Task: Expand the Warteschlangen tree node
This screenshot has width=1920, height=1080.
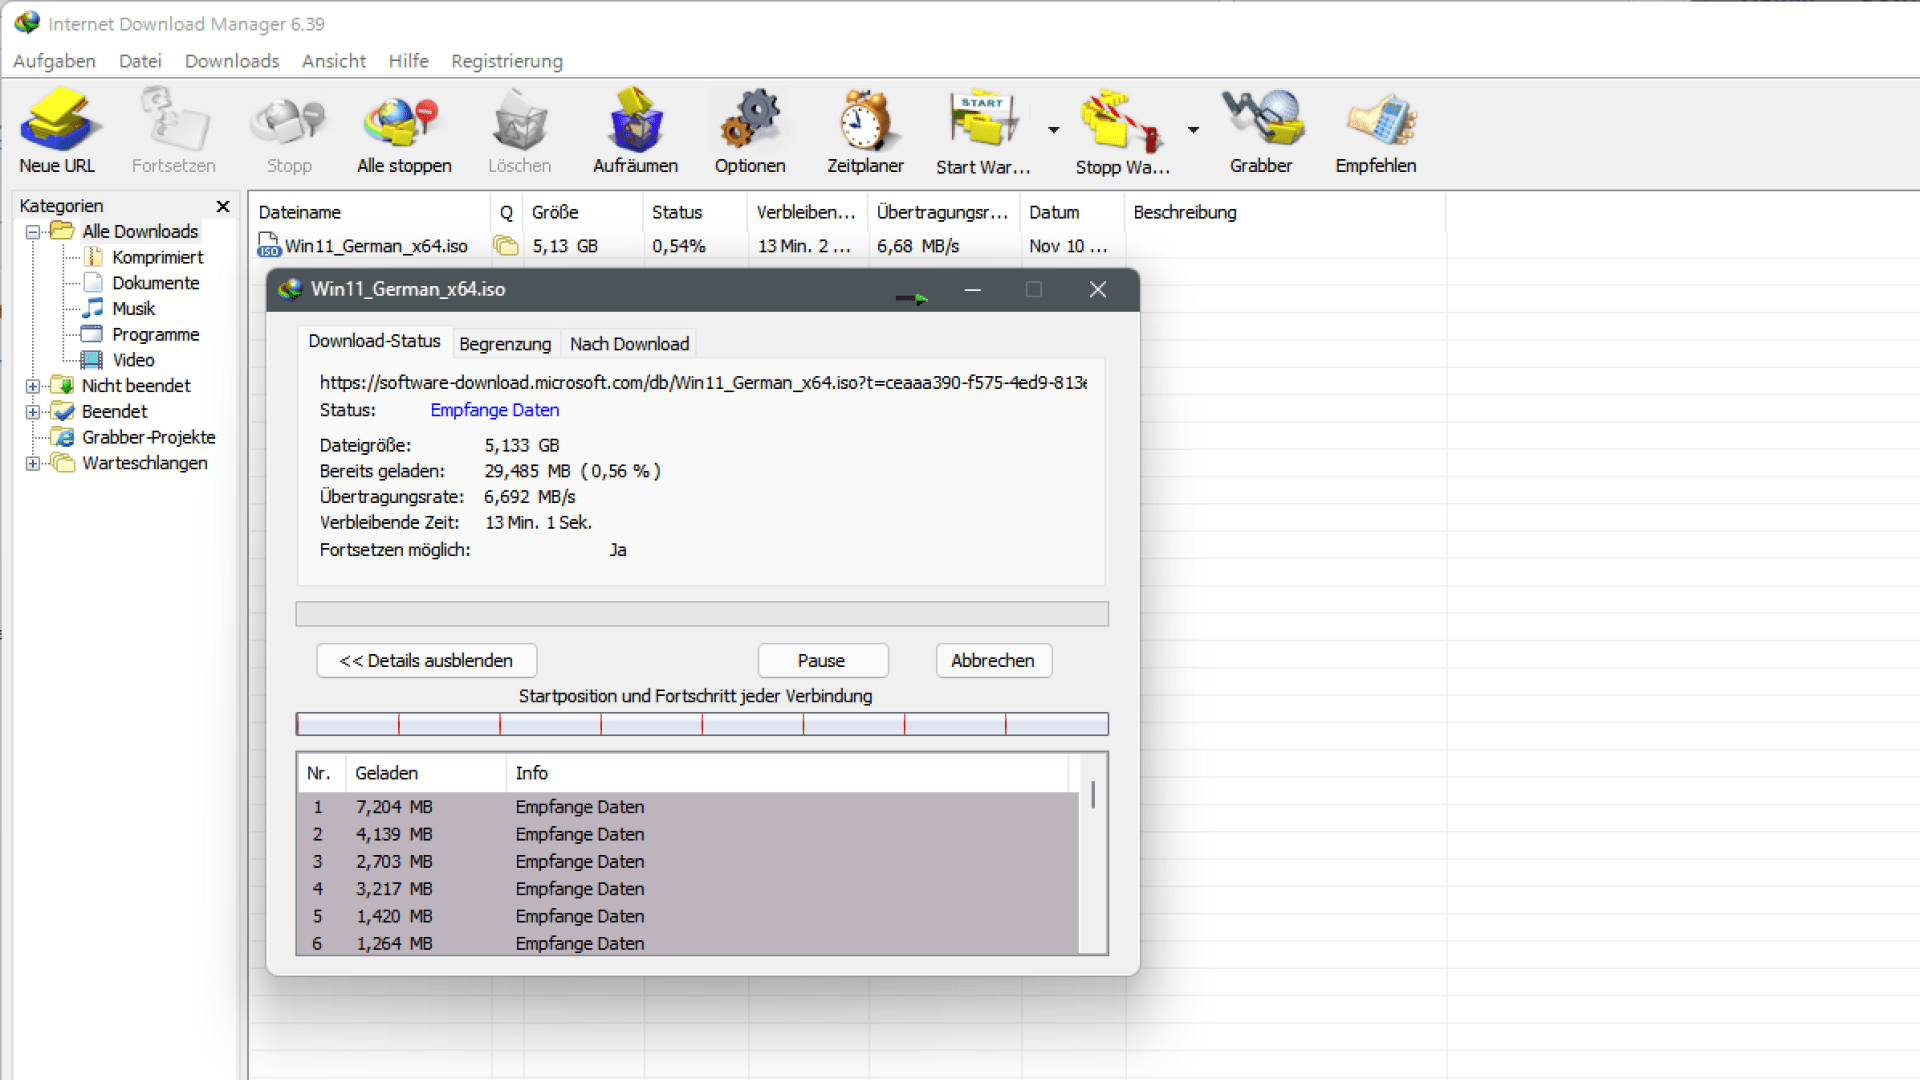Action: pyautogui.click(x=33, y=464)
